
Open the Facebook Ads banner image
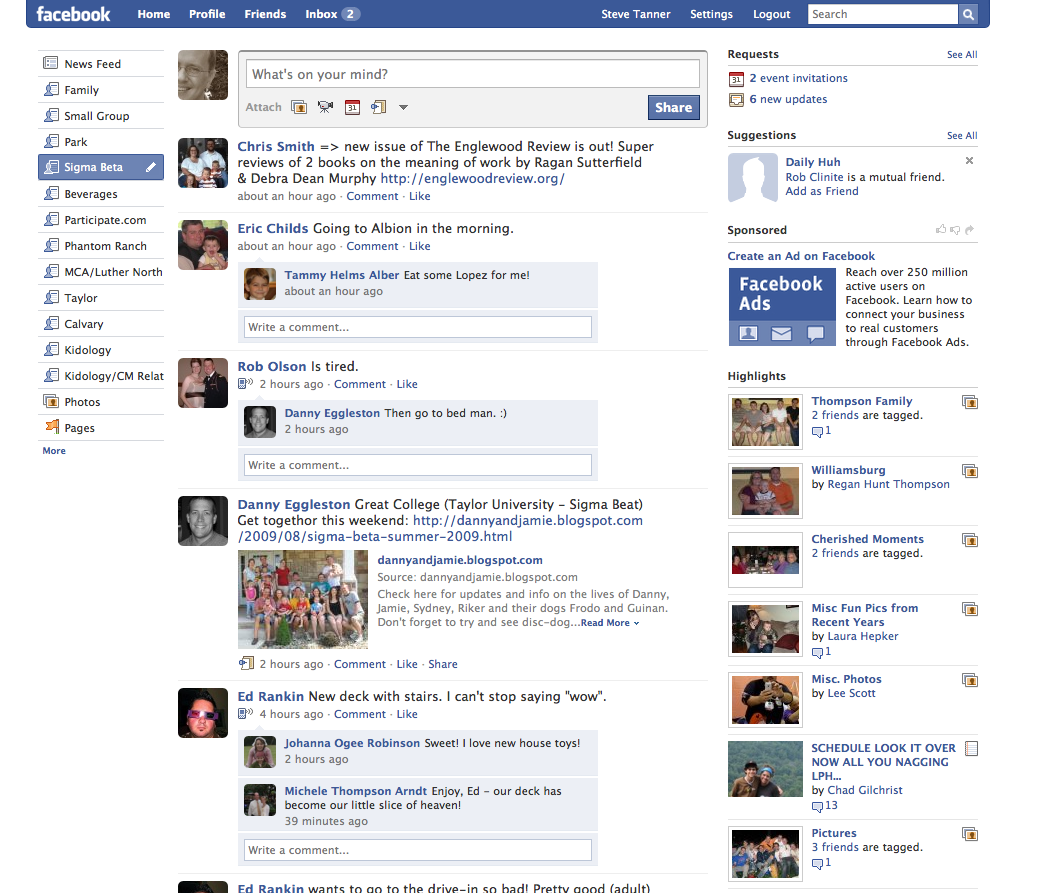pyautogui.click(x=782, y=307)
